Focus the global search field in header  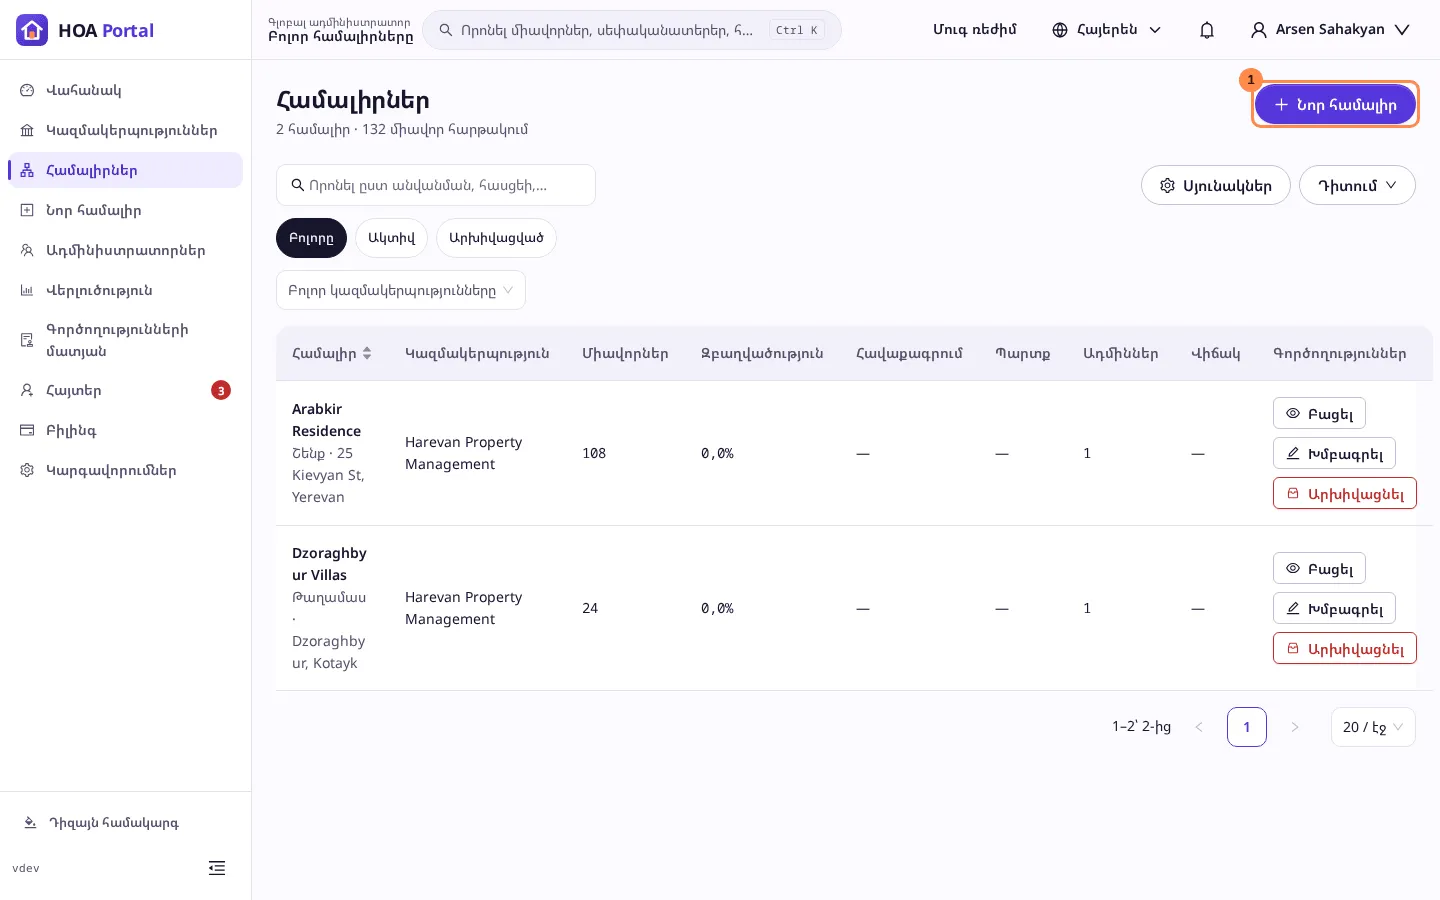point(632,30)
